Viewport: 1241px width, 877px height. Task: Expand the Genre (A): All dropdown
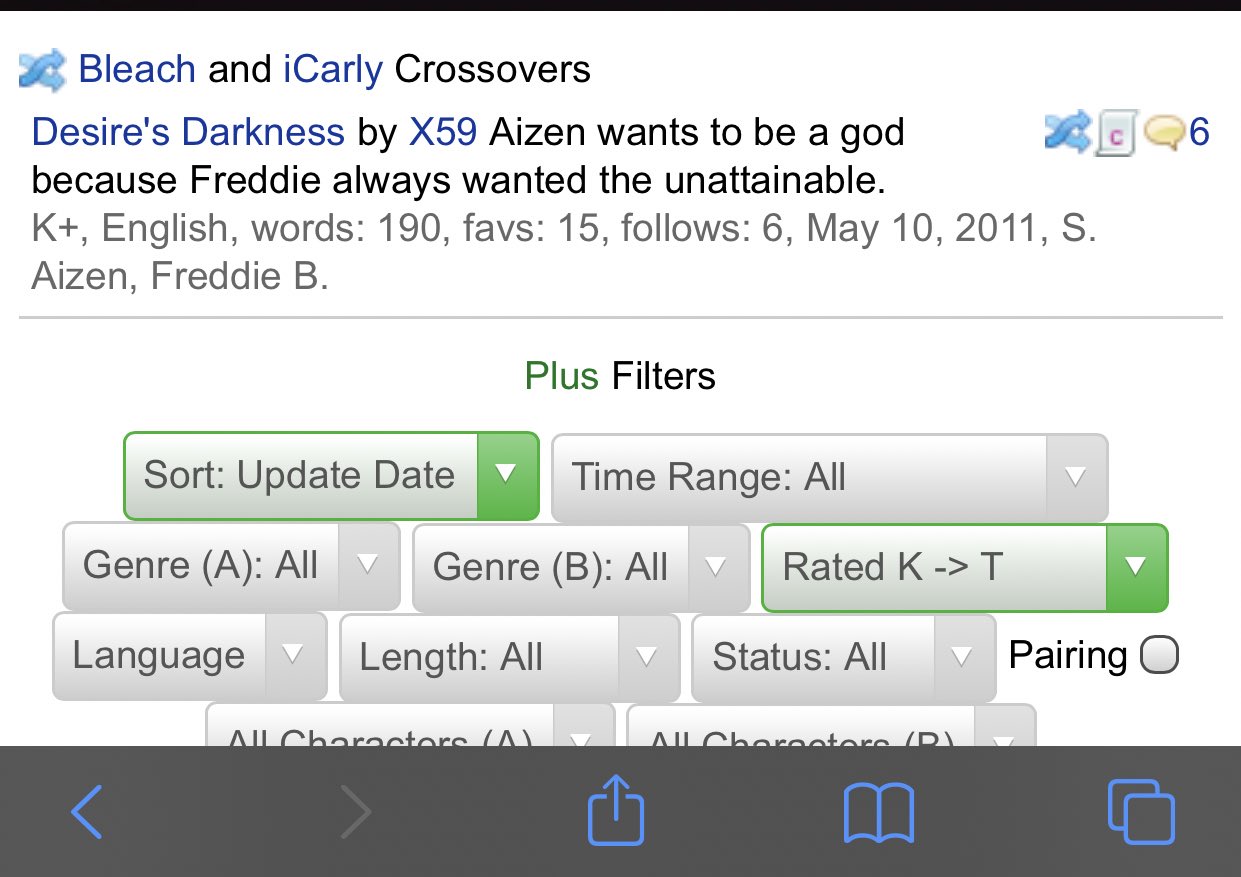pos(231,567)
